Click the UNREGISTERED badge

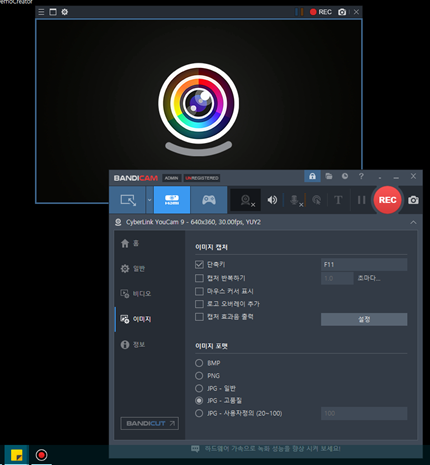tap(202, 178)
